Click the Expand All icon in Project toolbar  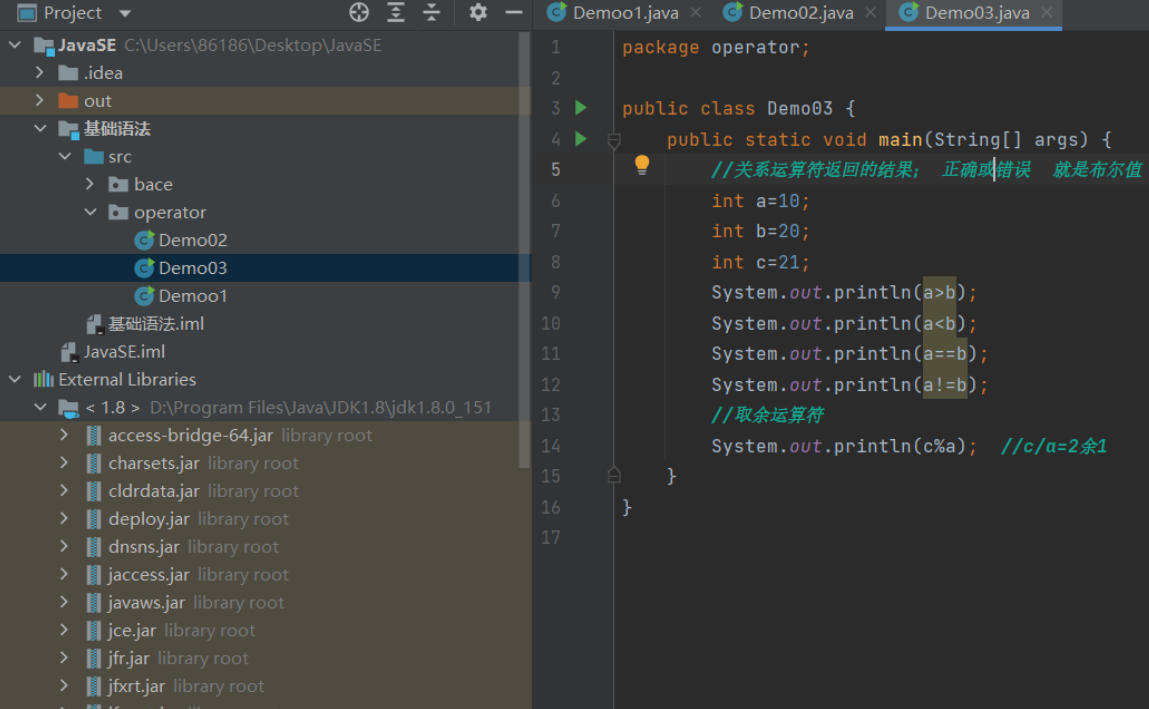(396, 13)
